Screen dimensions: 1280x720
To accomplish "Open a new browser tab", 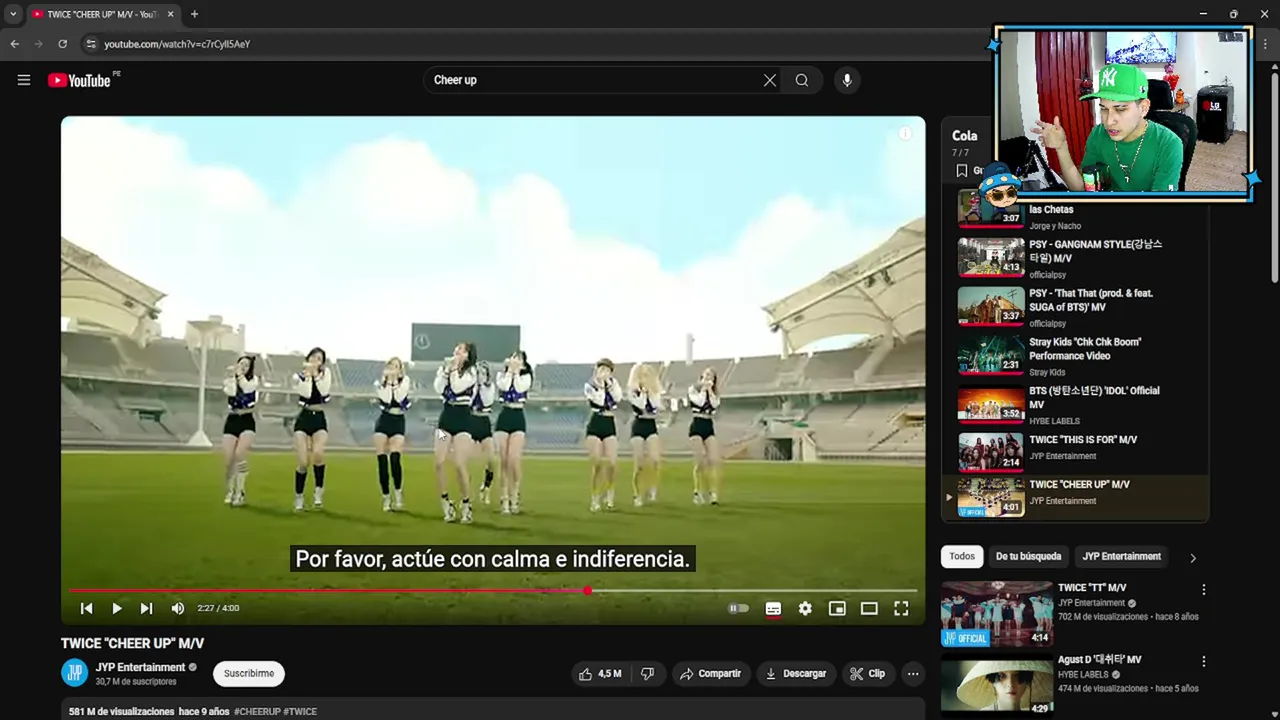I will [194, 14].
